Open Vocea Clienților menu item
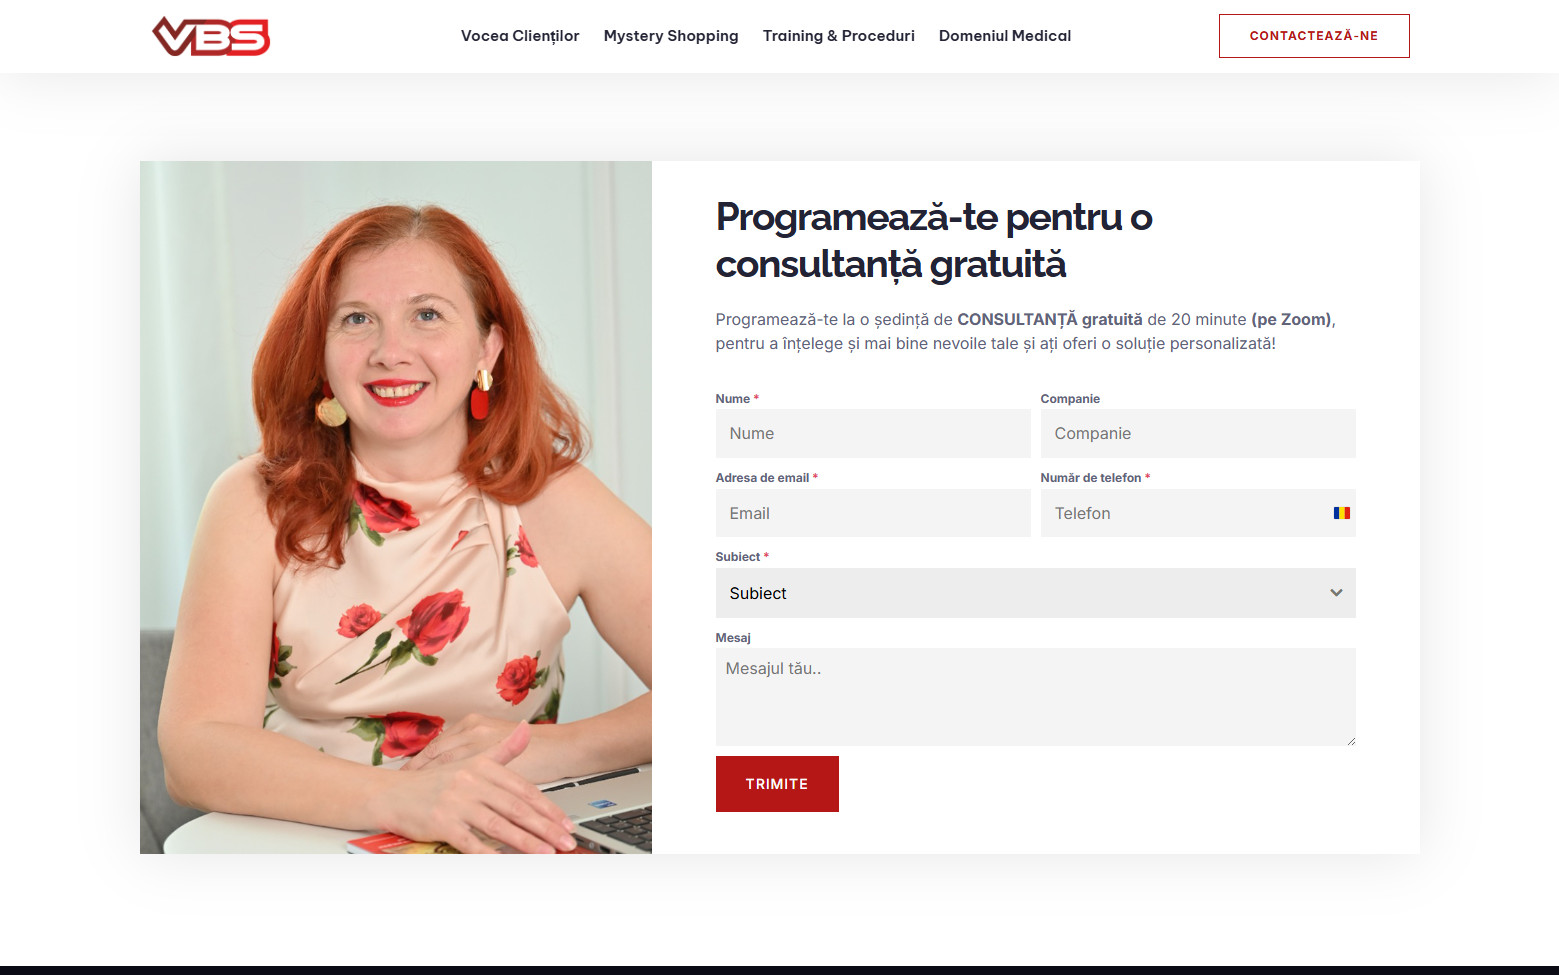Image resolution: width=1559 pixels, height=975 pixels. pyautogui.click(x=520, y=36)
